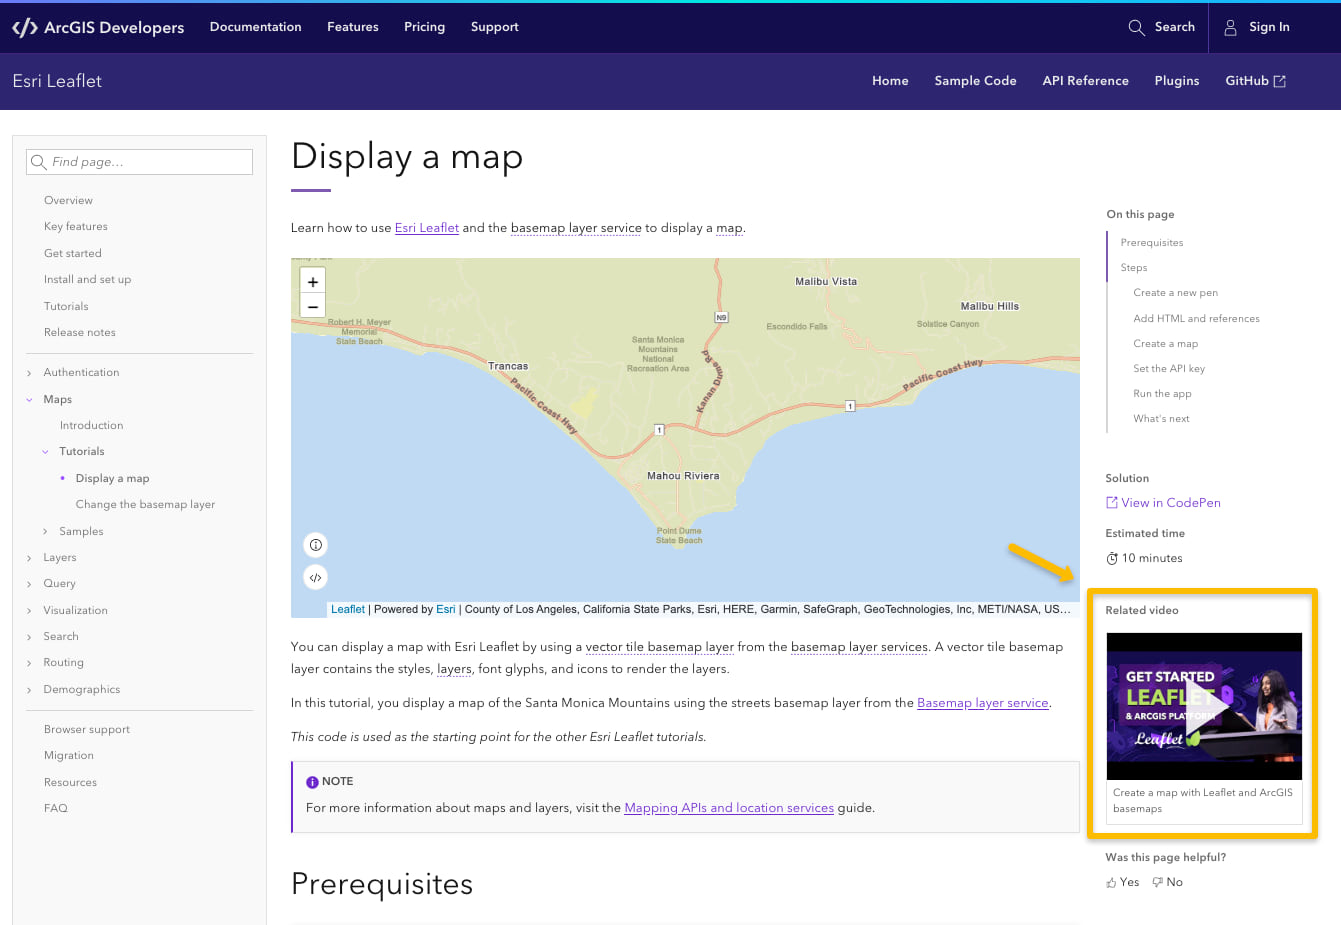Go to Esri Leaflet Home tab
Viewport: 1341px width, 925px height.
[890, 81]
